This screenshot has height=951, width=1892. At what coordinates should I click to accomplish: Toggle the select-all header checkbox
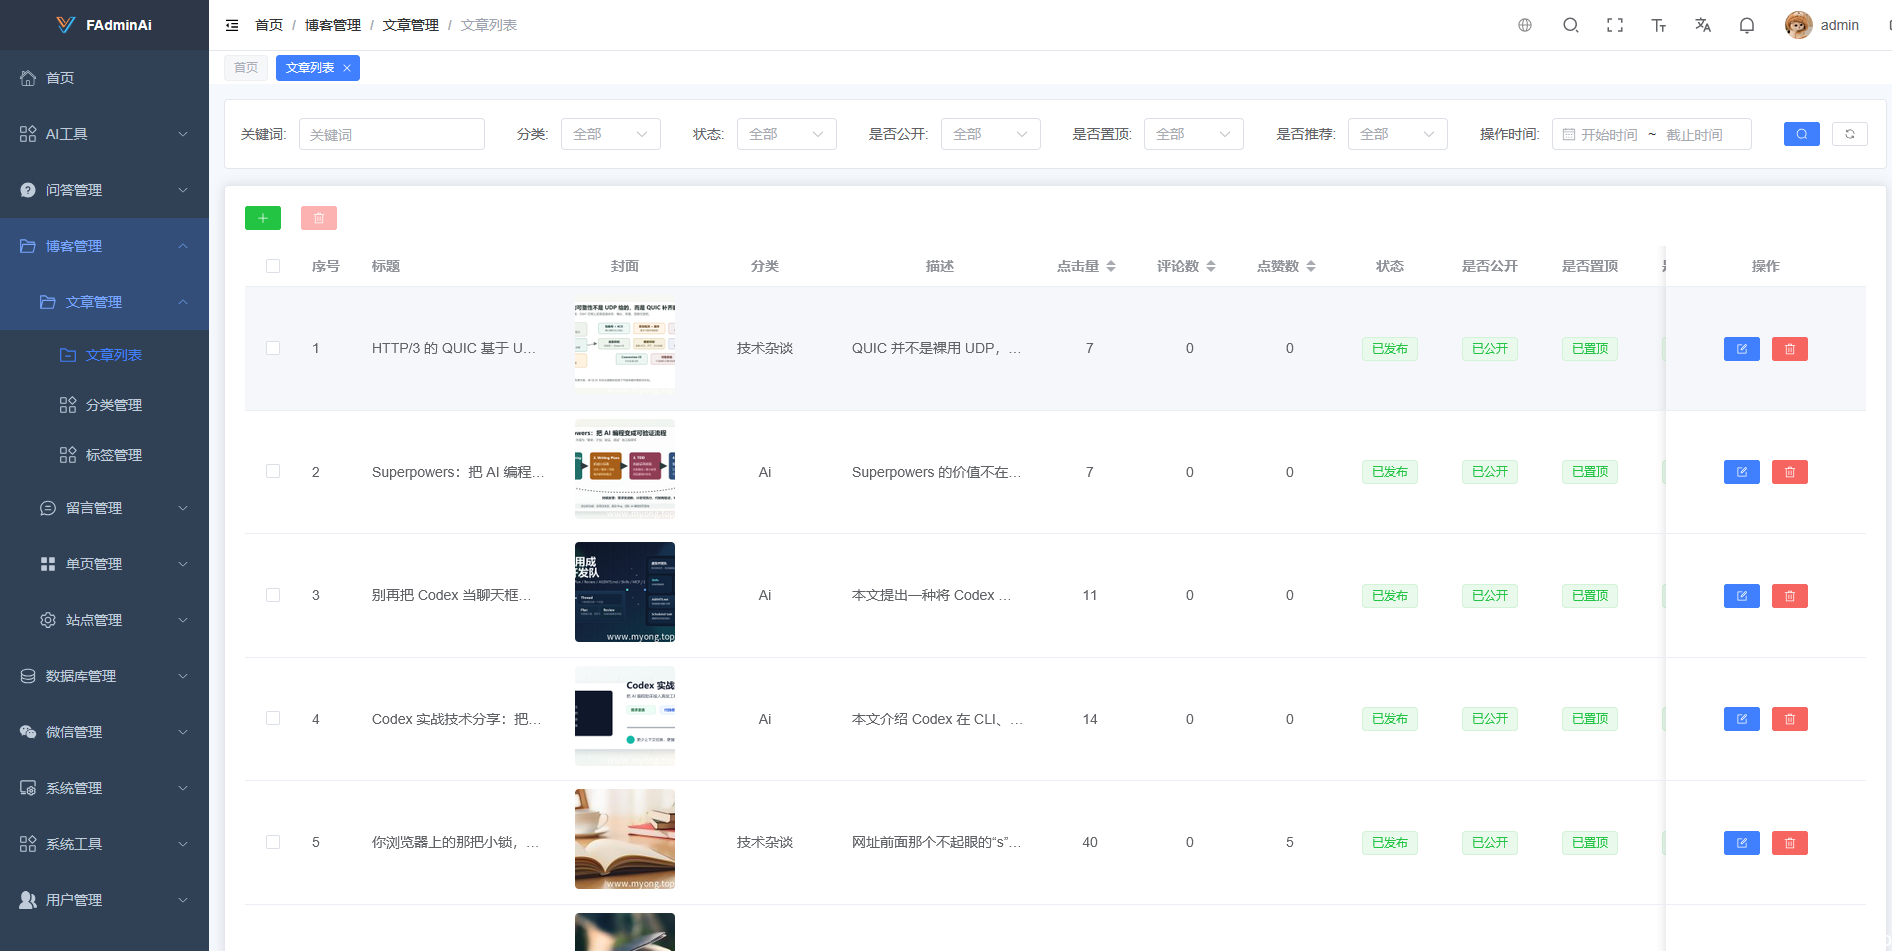(273, 266)
